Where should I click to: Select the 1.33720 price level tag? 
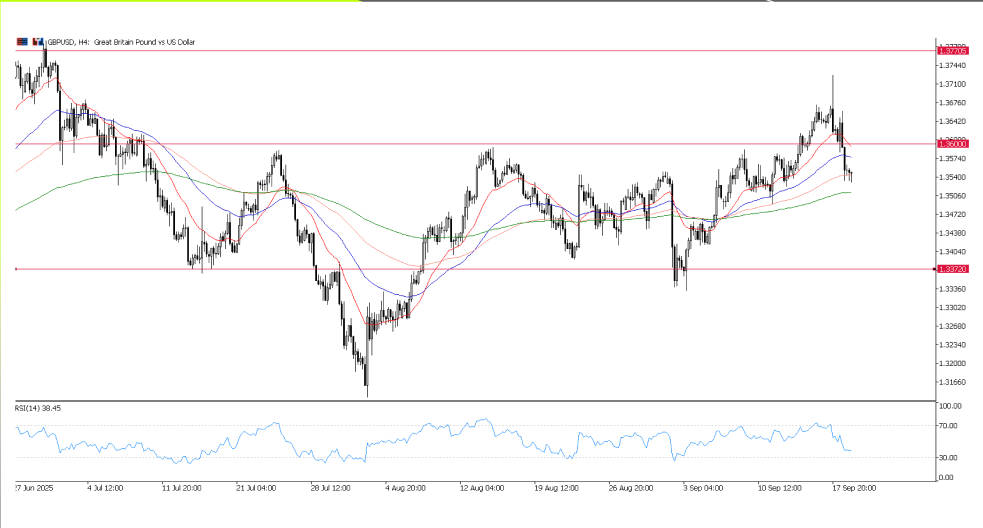tap(951, 269)
